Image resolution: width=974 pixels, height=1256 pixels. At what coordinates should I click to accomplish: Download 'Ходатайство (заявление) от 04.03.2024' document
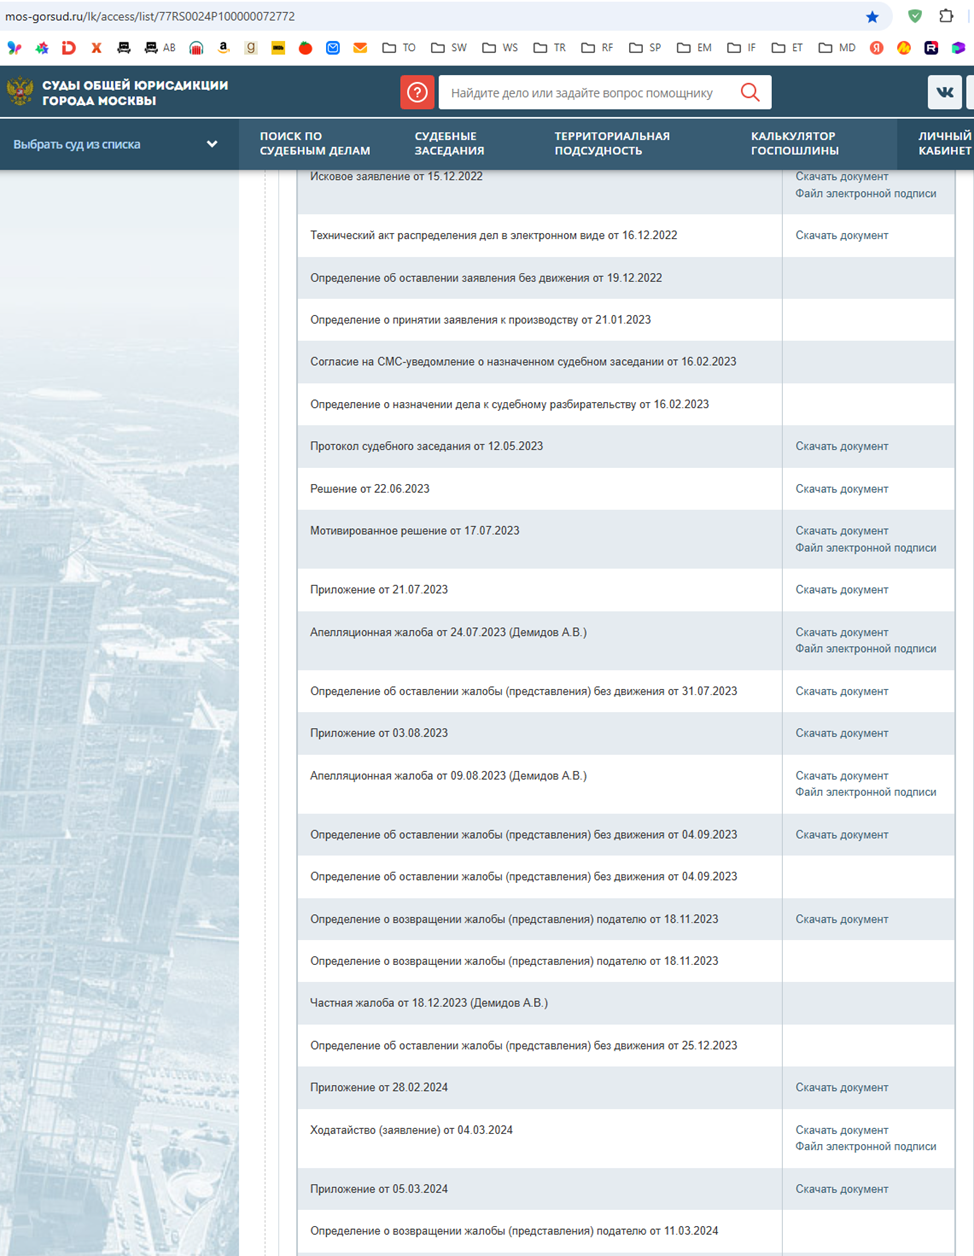coord(842,1130)
